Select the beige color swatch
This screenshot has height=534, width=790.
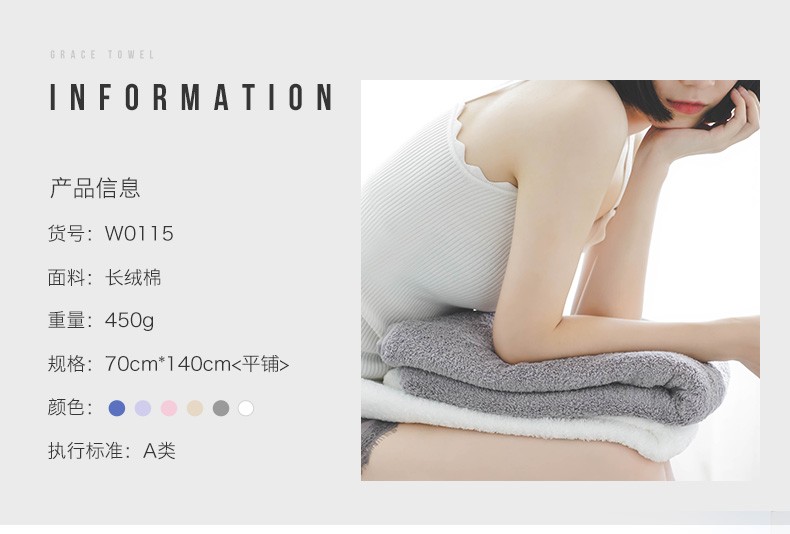(195, 408)
